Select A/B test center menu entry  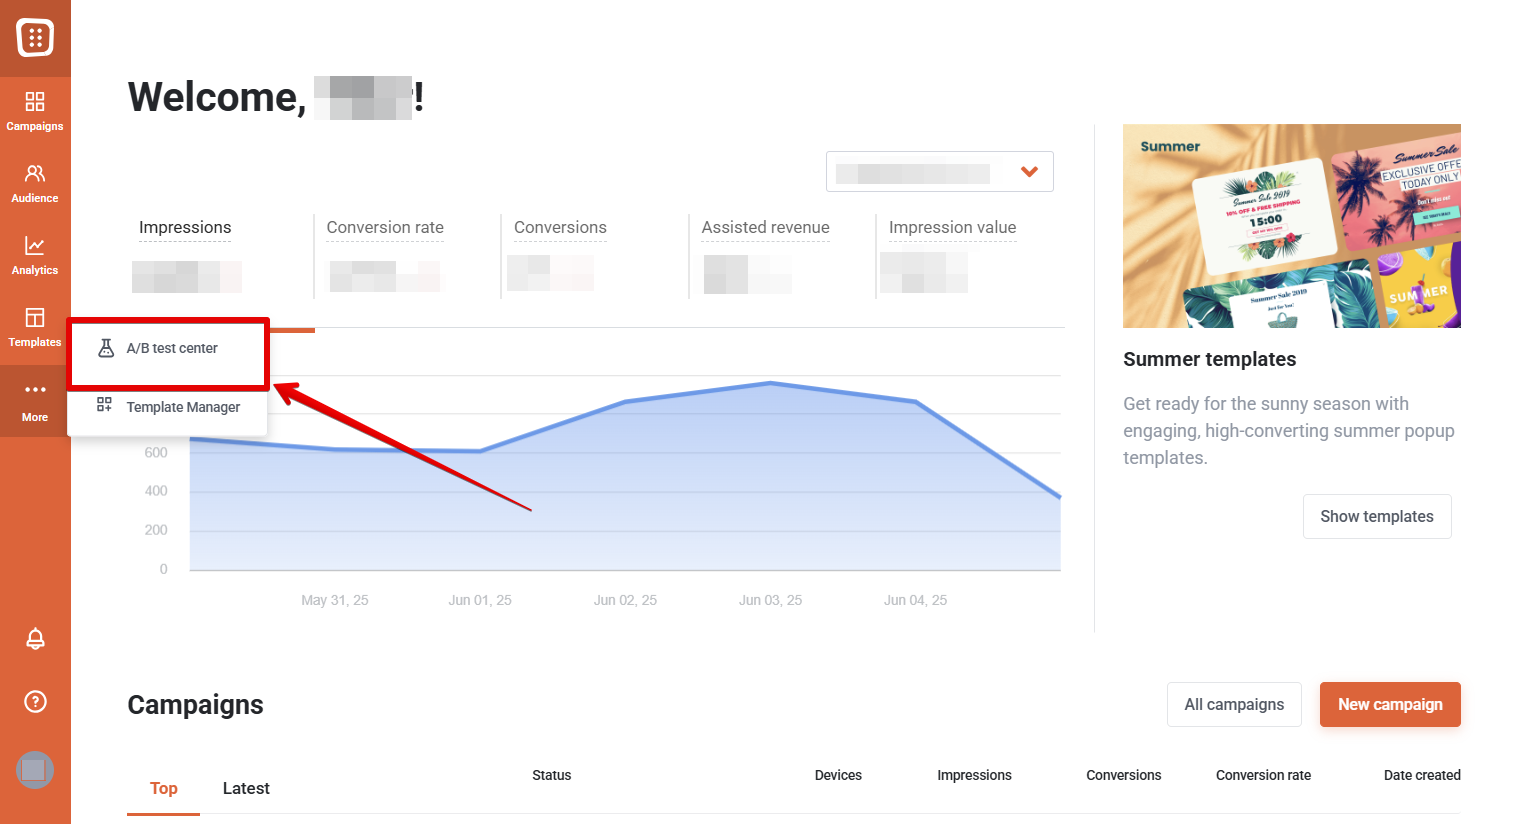171,349
